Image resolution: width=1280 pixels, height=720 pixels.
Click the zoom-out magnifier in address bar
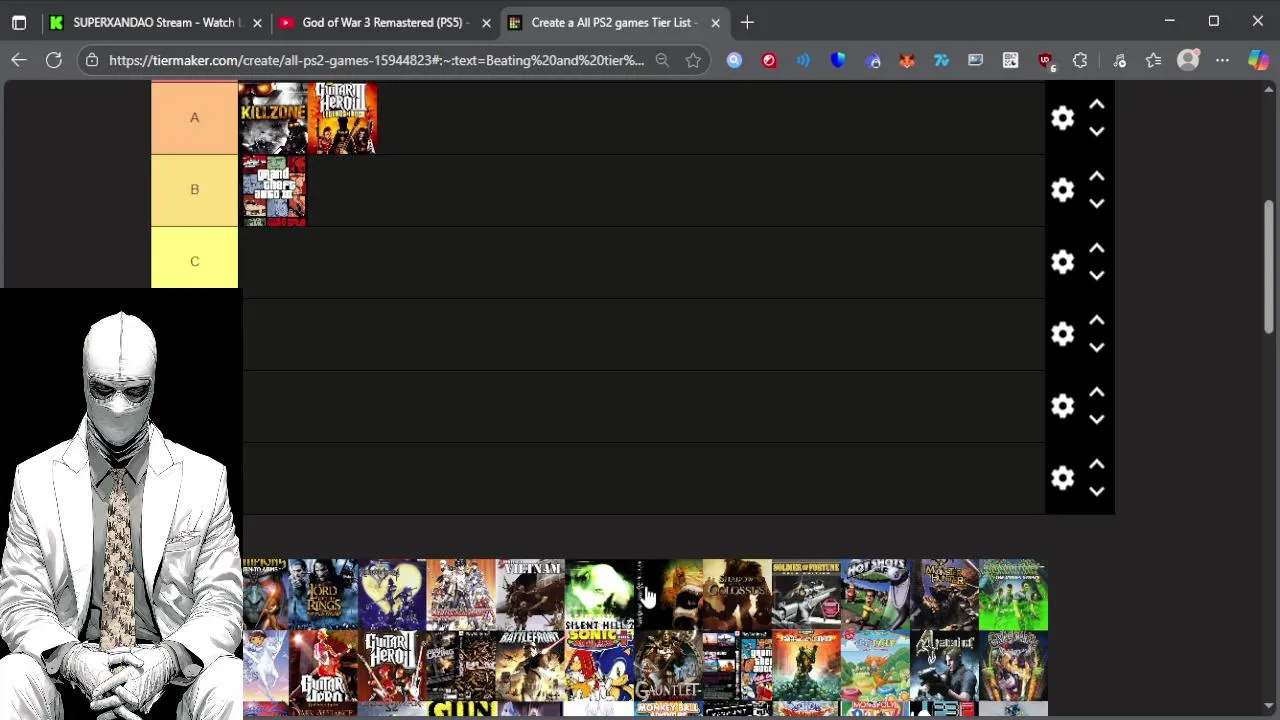[662, 60]
